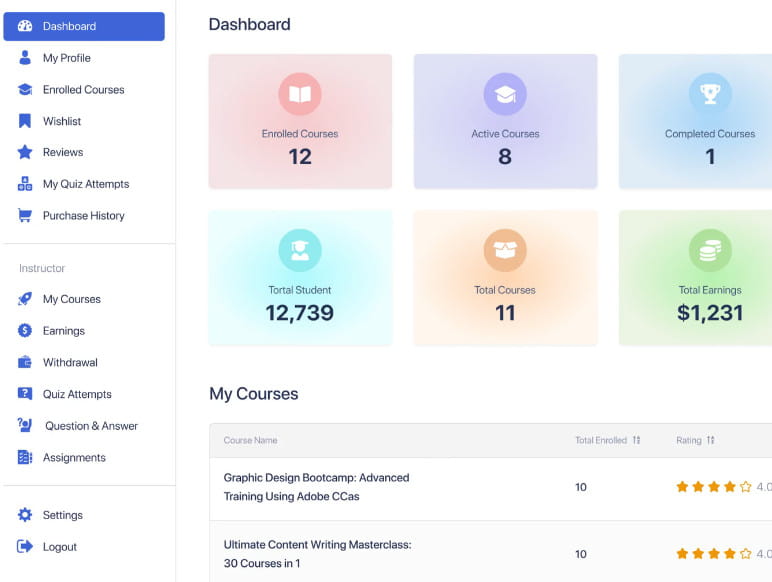Select the Enrolled Courses 12 stat card
This screenshot has width=772, height=582.
(x=300, y=121)
